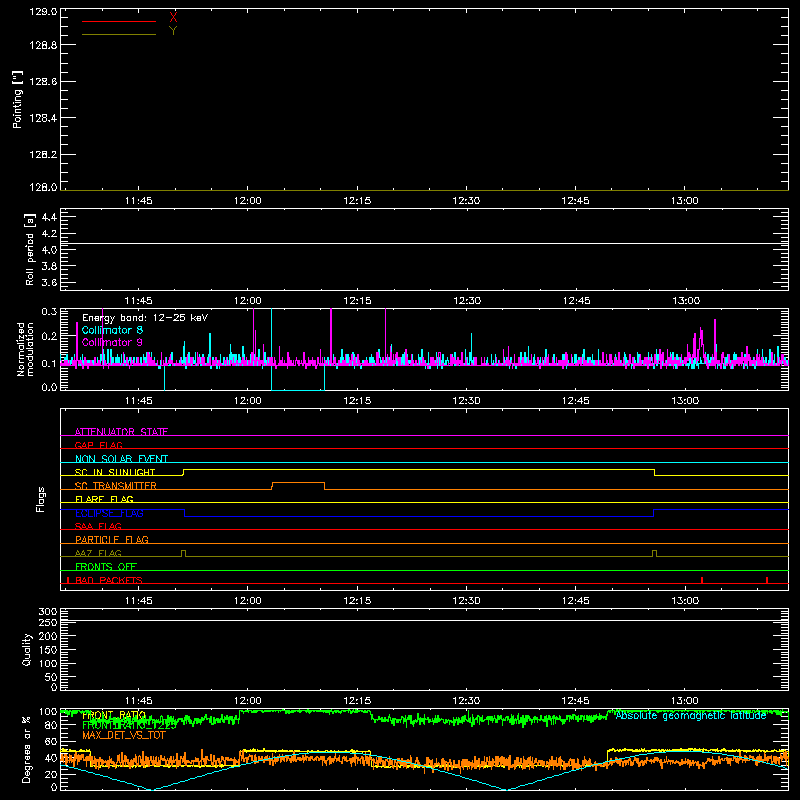Click the 4.0 tick on Roll period axis
The width and height of the screenshot is (800, 800).
(x=49, y=250)
